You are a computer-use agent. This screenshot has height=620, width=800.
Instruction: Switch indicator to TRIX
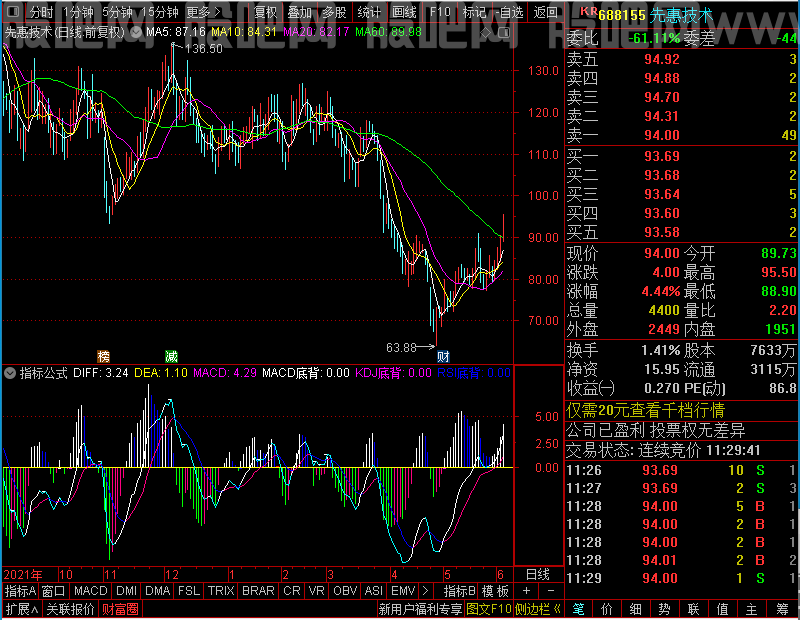coord(221,591)
